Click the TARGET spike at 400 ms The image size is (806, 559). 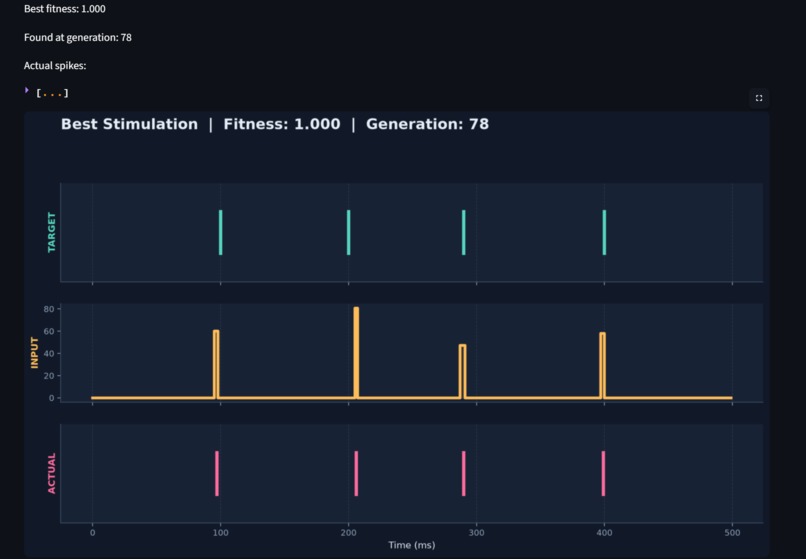coord(604,232)
